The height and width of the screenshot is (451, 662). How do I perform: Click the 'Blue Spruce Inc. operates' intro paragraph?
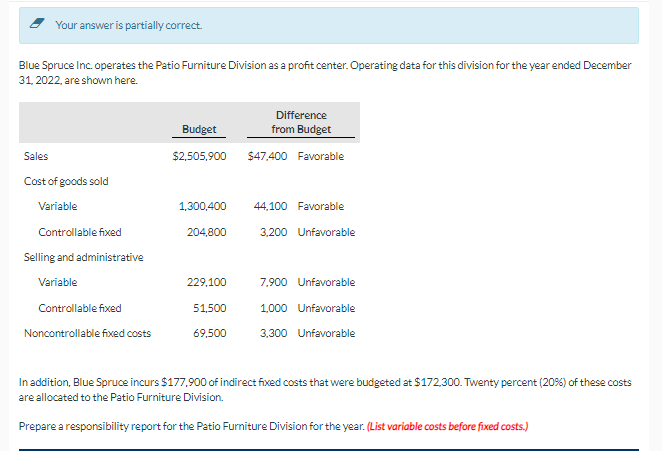[325, 73]
